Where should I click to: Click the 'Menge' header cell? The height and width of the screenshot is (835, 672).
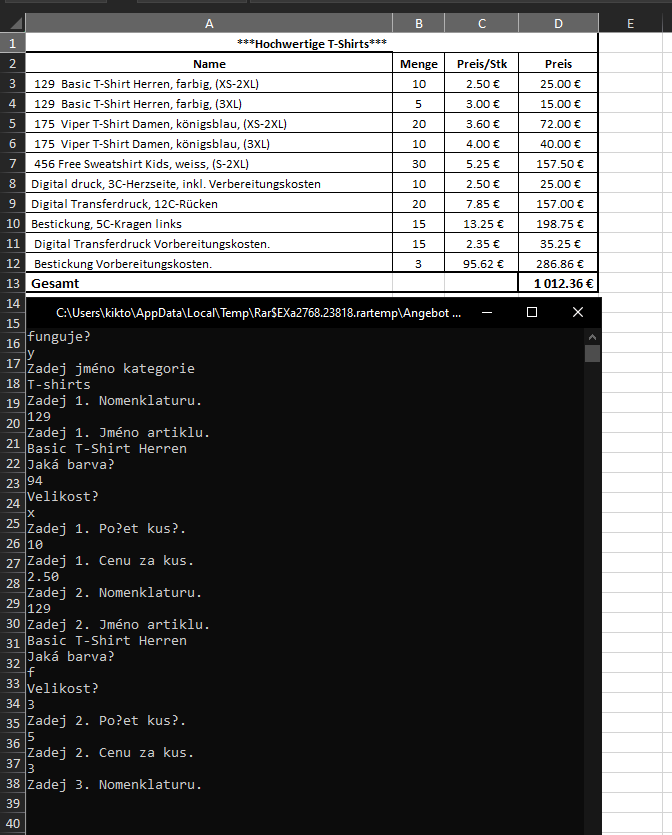click(419, 63)
